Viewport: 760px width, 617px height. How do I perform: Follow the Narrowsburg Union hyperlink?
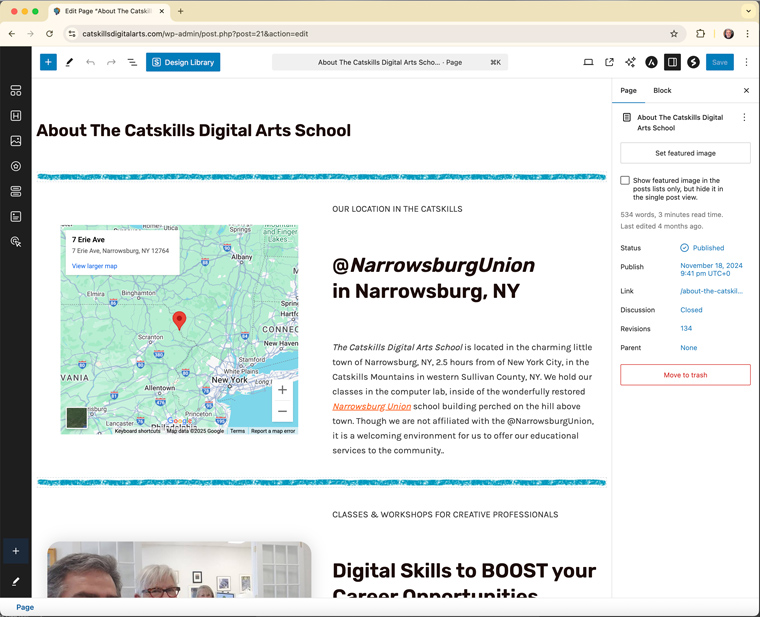tap(372, 407)
